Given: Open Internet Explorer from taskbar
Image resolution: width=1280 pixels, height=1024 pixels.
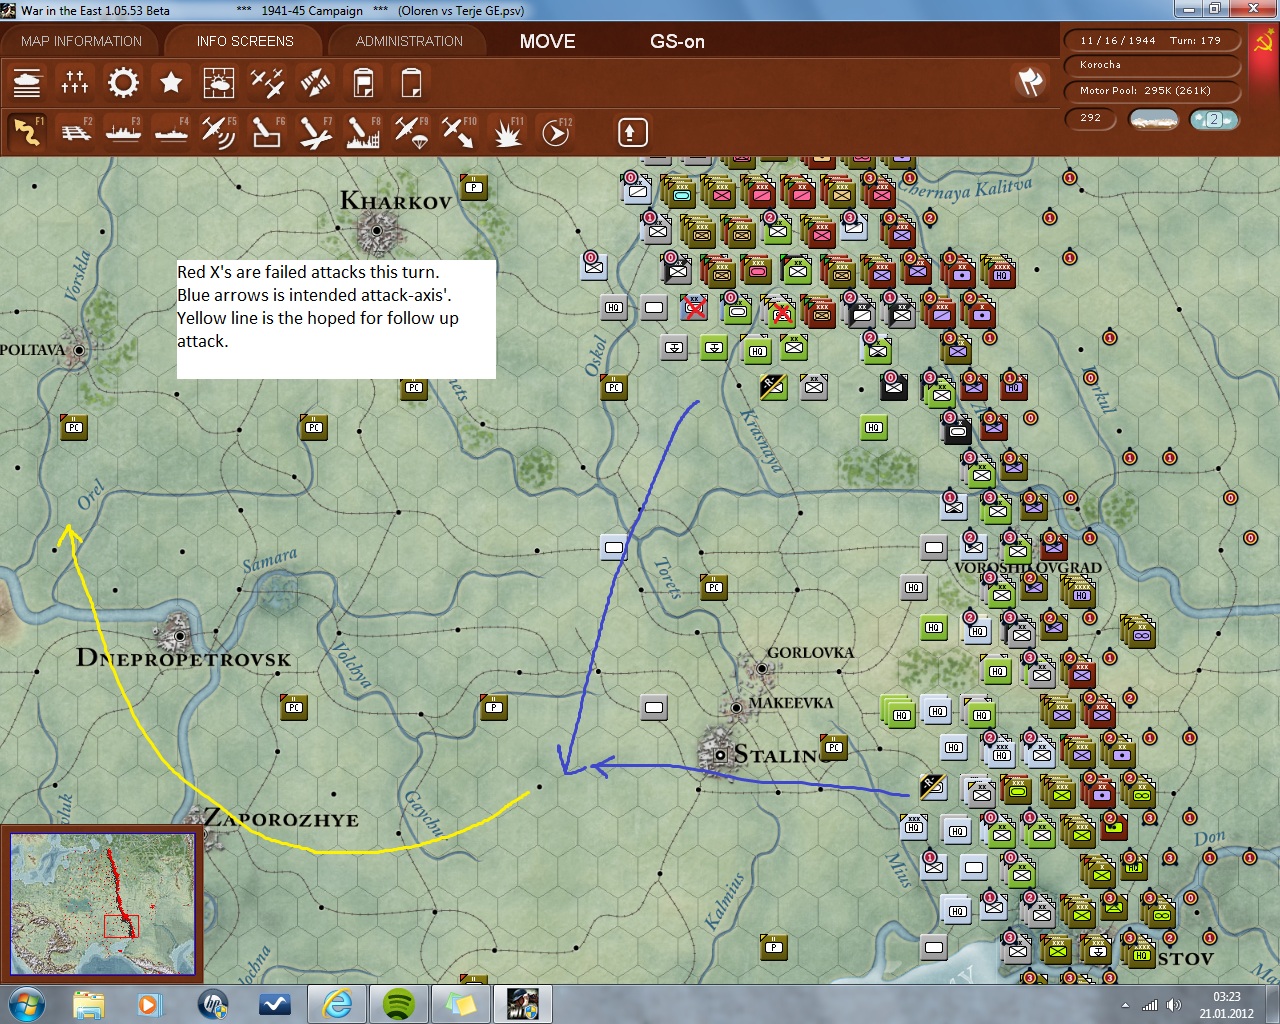Looking at the screenshot, I should (x=337, y=1003).
